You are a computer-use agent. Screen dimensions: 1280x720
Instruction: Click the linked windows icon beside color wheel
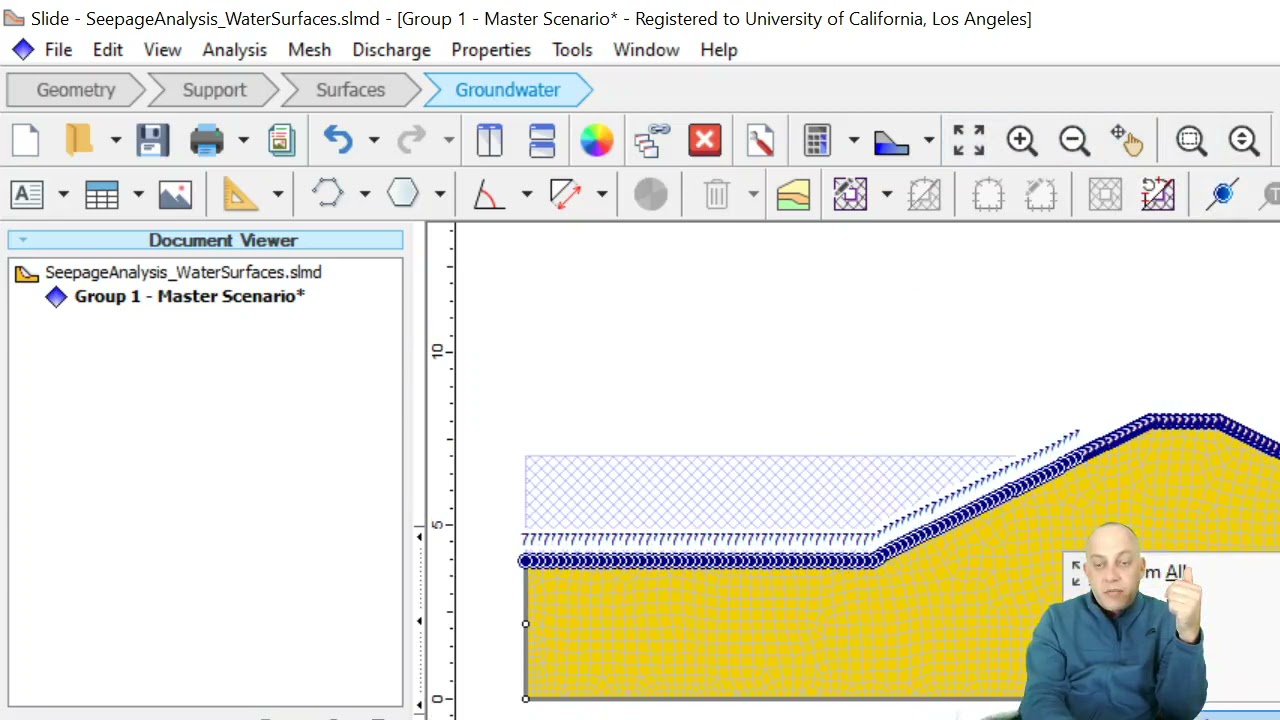(651, 140)
